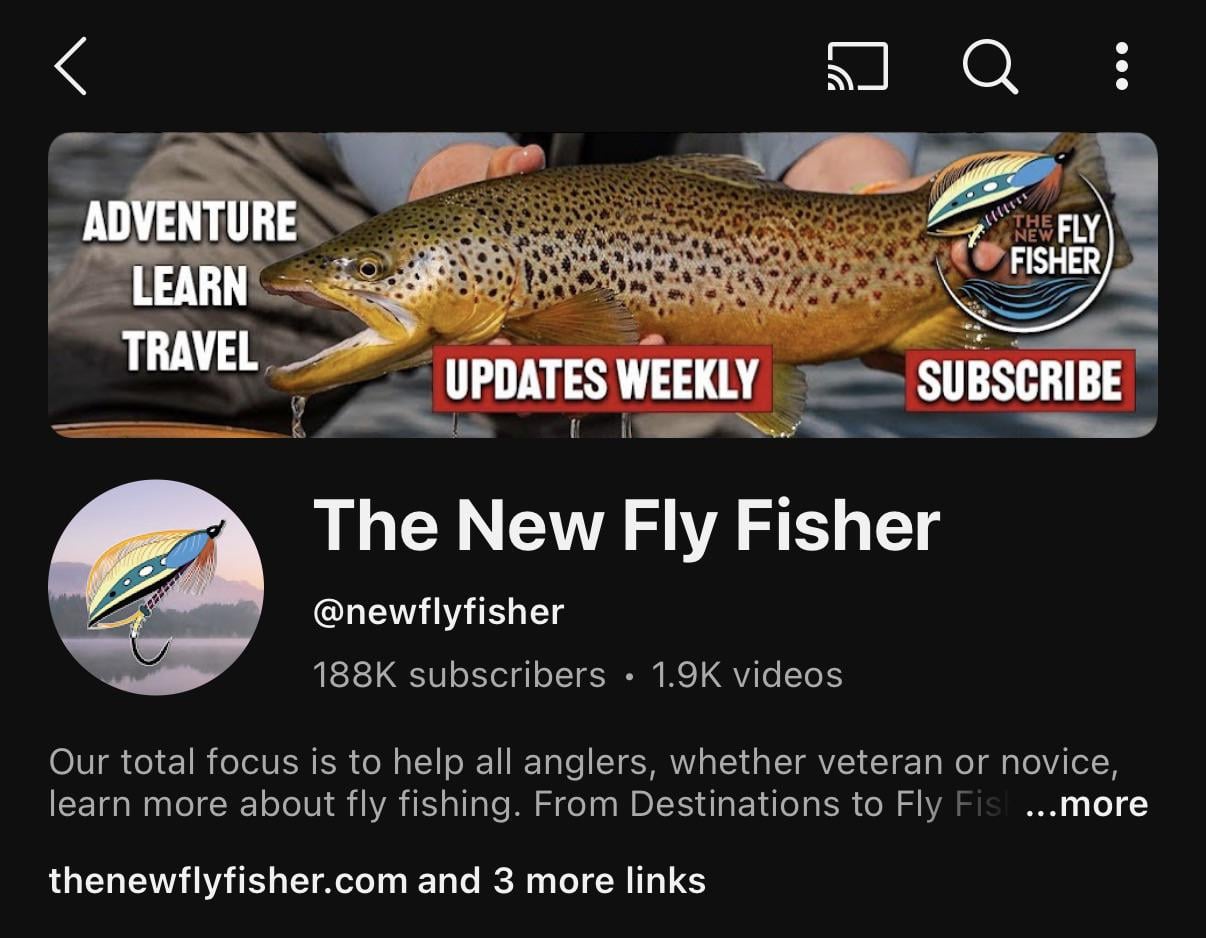Viewport: 1206px width, 938px height.
Task: Open the channel banner trout image
Action: [x=603, y=285]
